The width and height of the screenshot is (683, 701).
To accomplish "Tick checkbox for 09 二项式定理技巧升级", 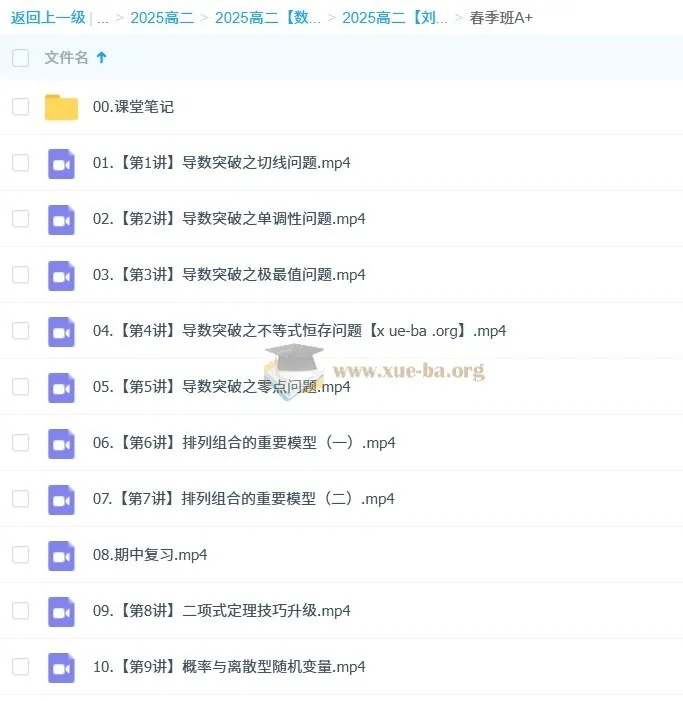I will (20, 611).
